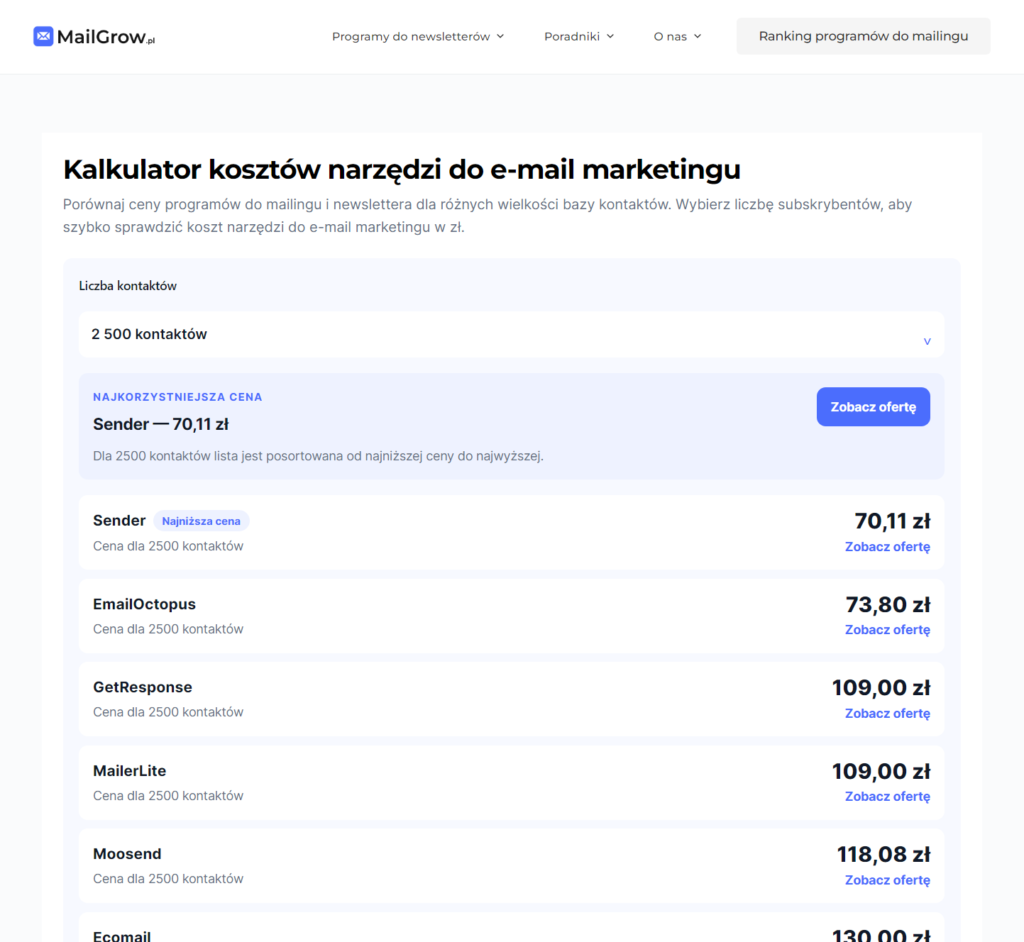This screenshot has width=1024, height=942.
Task: Click MailerLite's 109,00 zł price
Action: click(x=881, y=771)
